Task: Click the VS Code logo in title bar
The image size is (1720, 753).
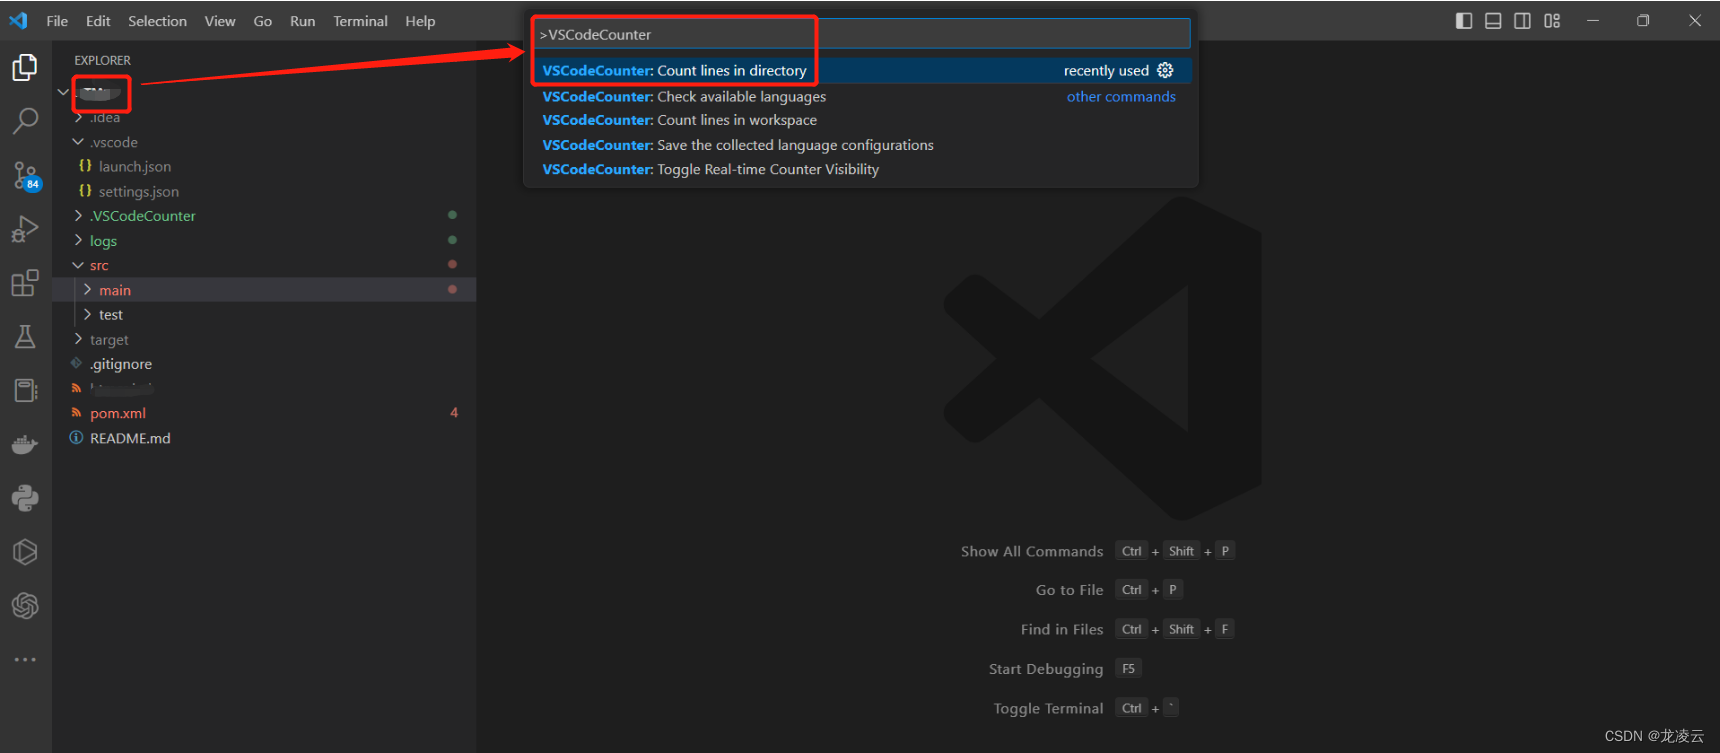Action: [18, 20]
